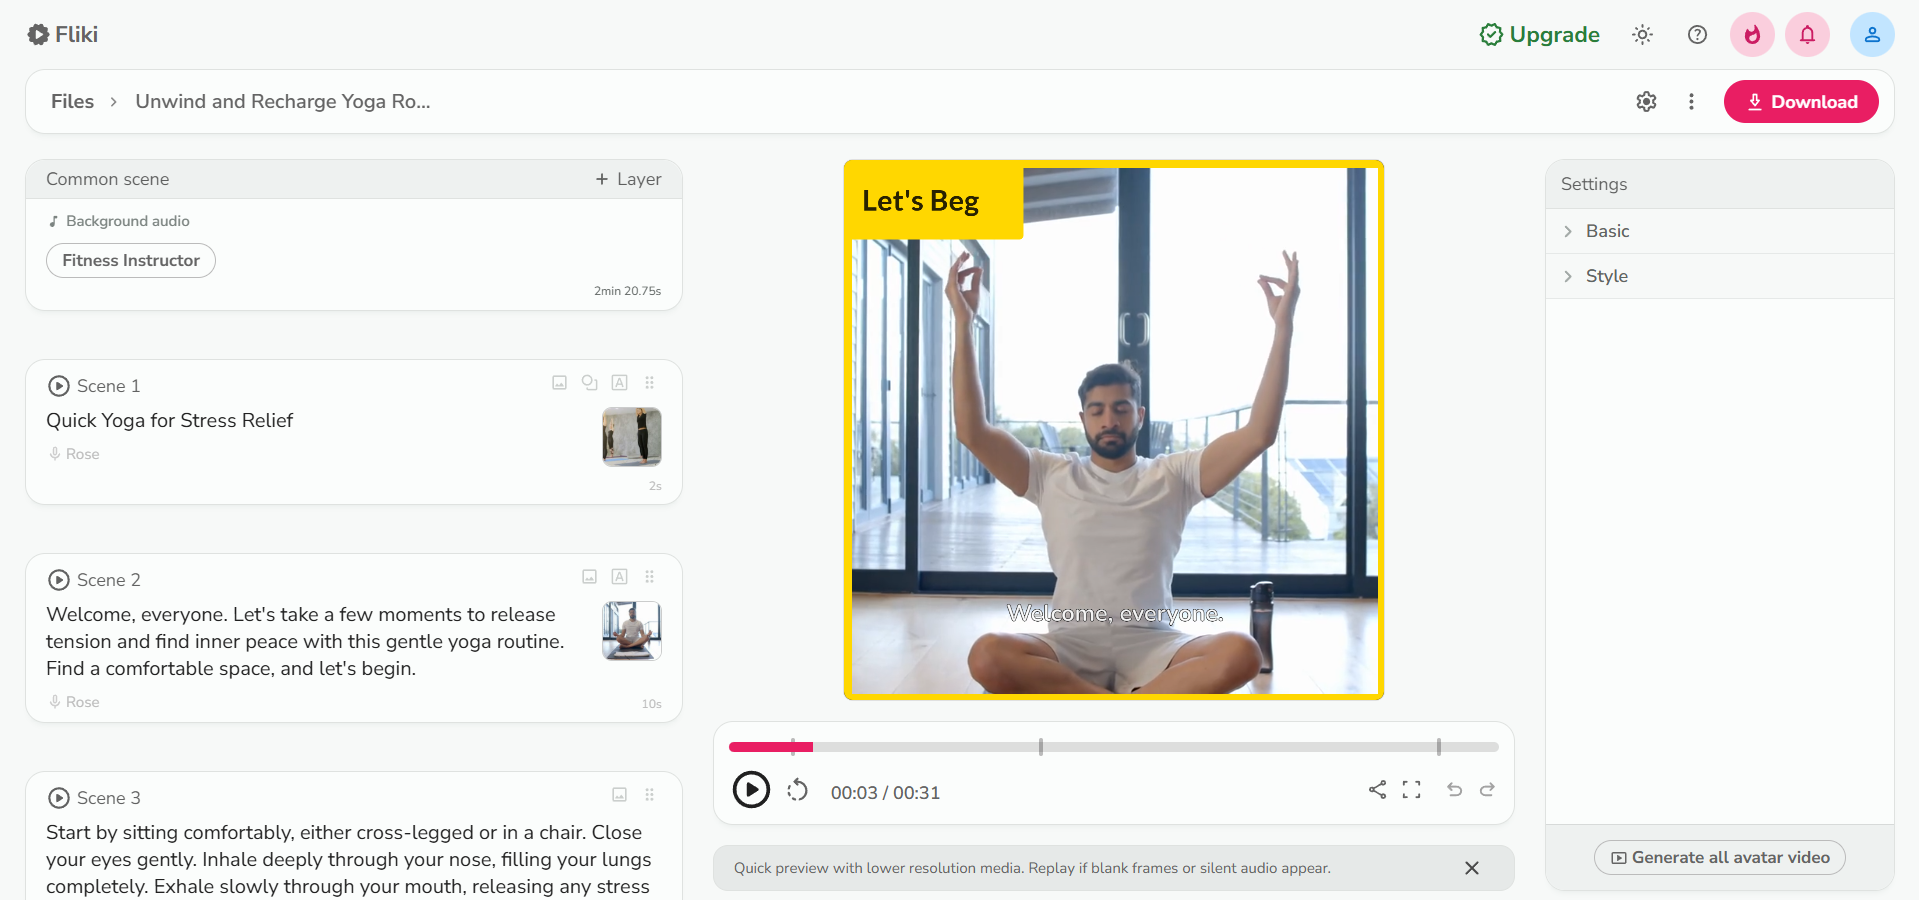Open the Upgrade page
This screenshot has height=900, width=1919.
tap(1539, 34)
